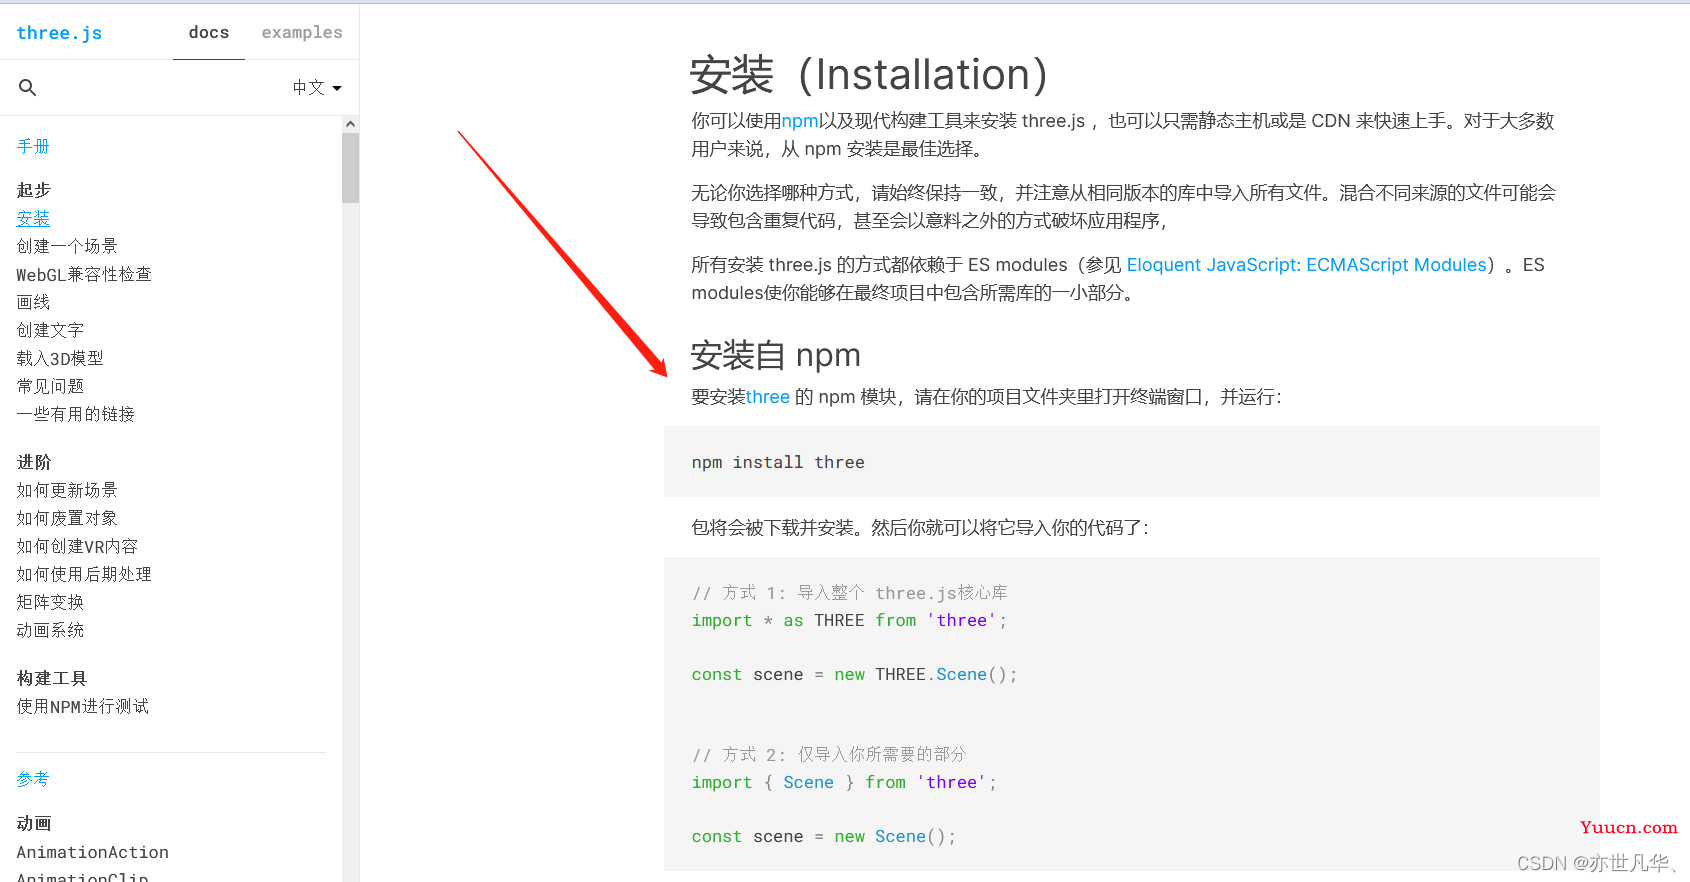Click the 动画 section title in sidebar

(33, 823)
